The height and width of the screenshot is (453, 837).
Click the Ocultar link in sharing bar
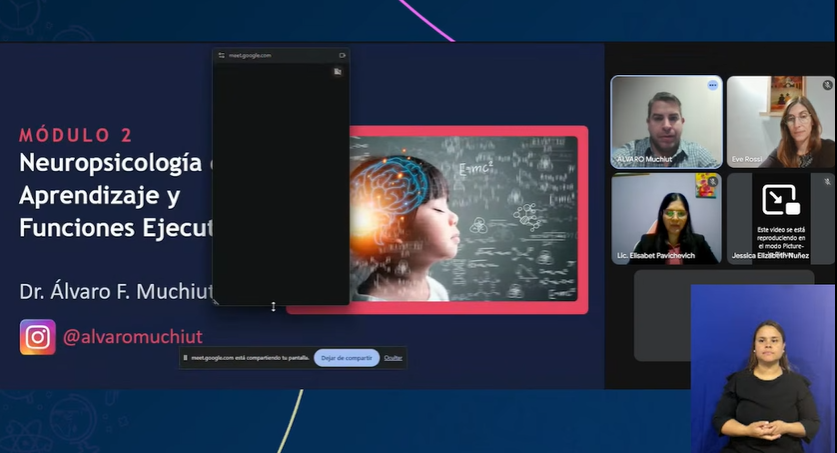coord(393,358)
